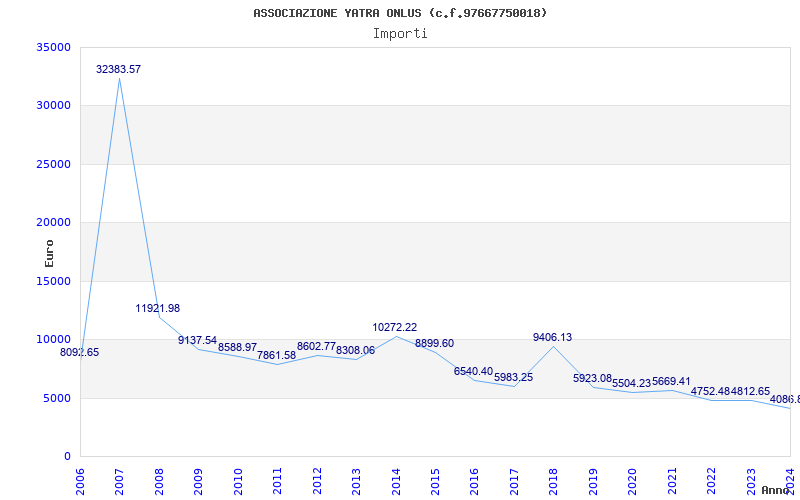Click x-axis year 2008
This screenshot has height=500, width=800.
click(159, 481)
